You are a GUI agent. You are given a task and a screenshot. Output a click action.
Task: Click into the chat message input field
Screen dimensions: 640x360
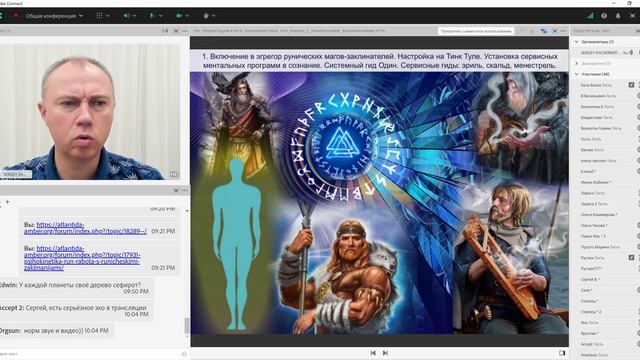(90, 354)
